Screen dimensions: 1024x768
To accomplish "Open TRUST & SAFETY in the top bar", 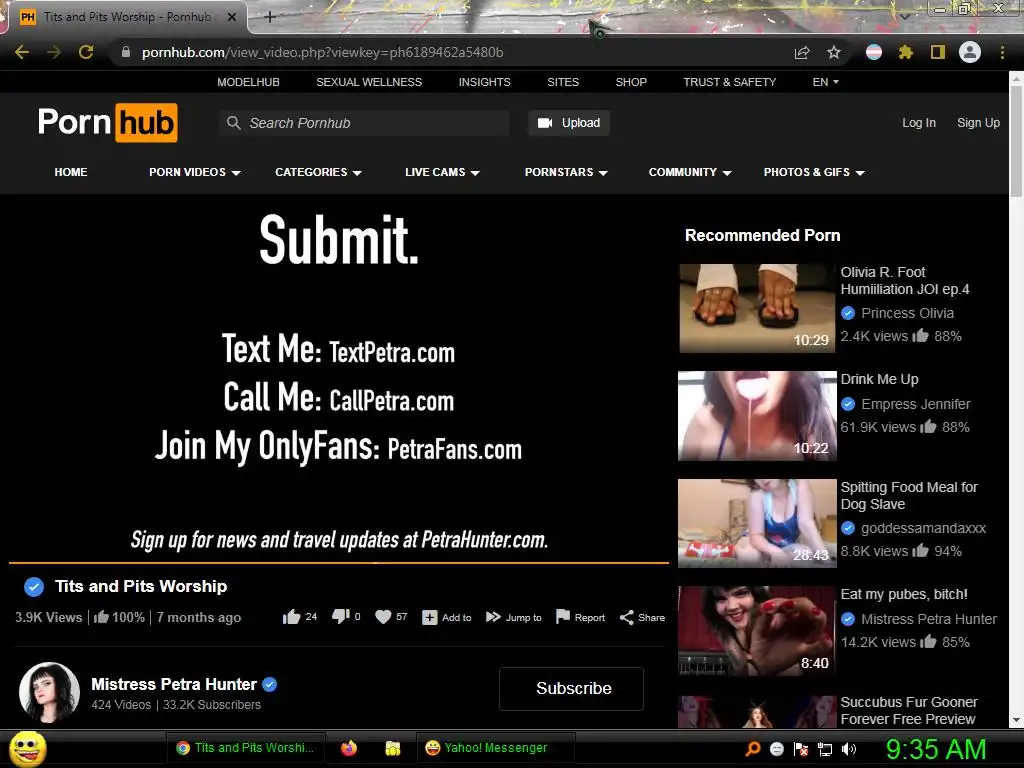I will pos(729,82).
